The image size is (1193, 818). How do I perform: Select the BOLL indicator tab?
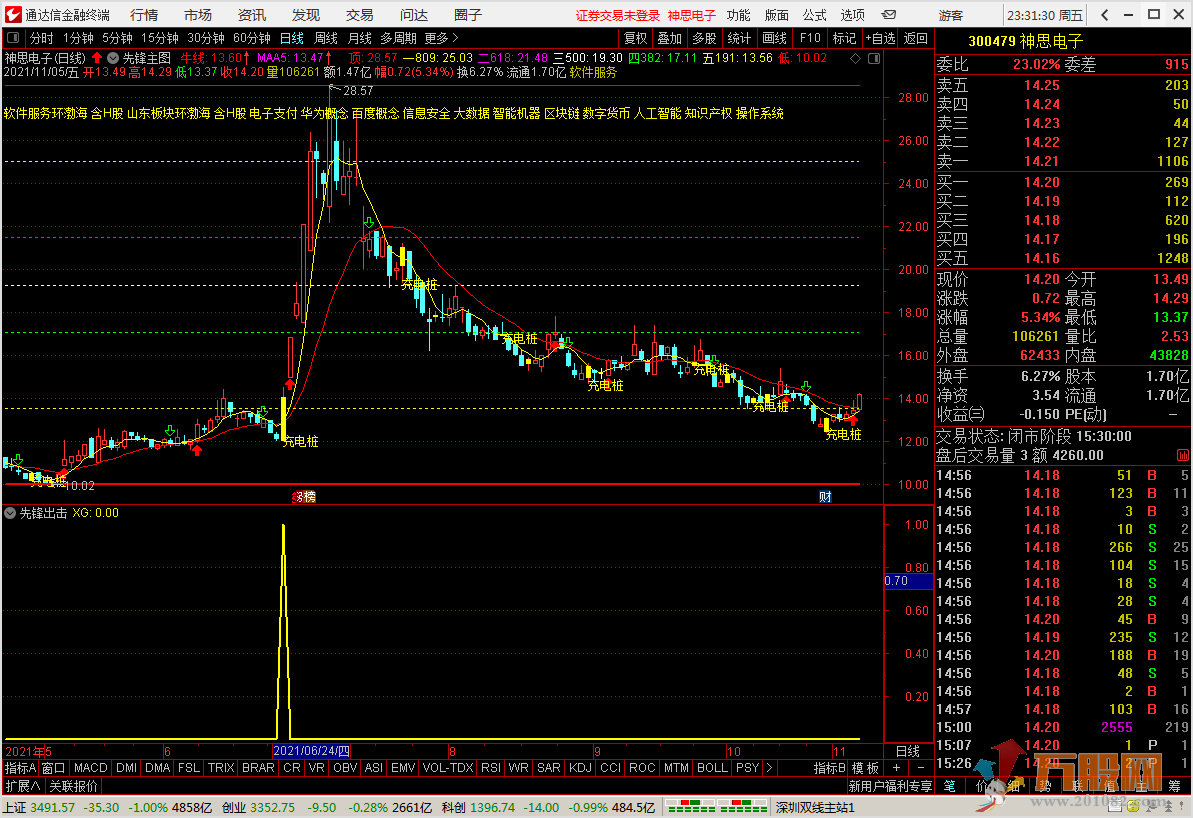click(712, 768)
